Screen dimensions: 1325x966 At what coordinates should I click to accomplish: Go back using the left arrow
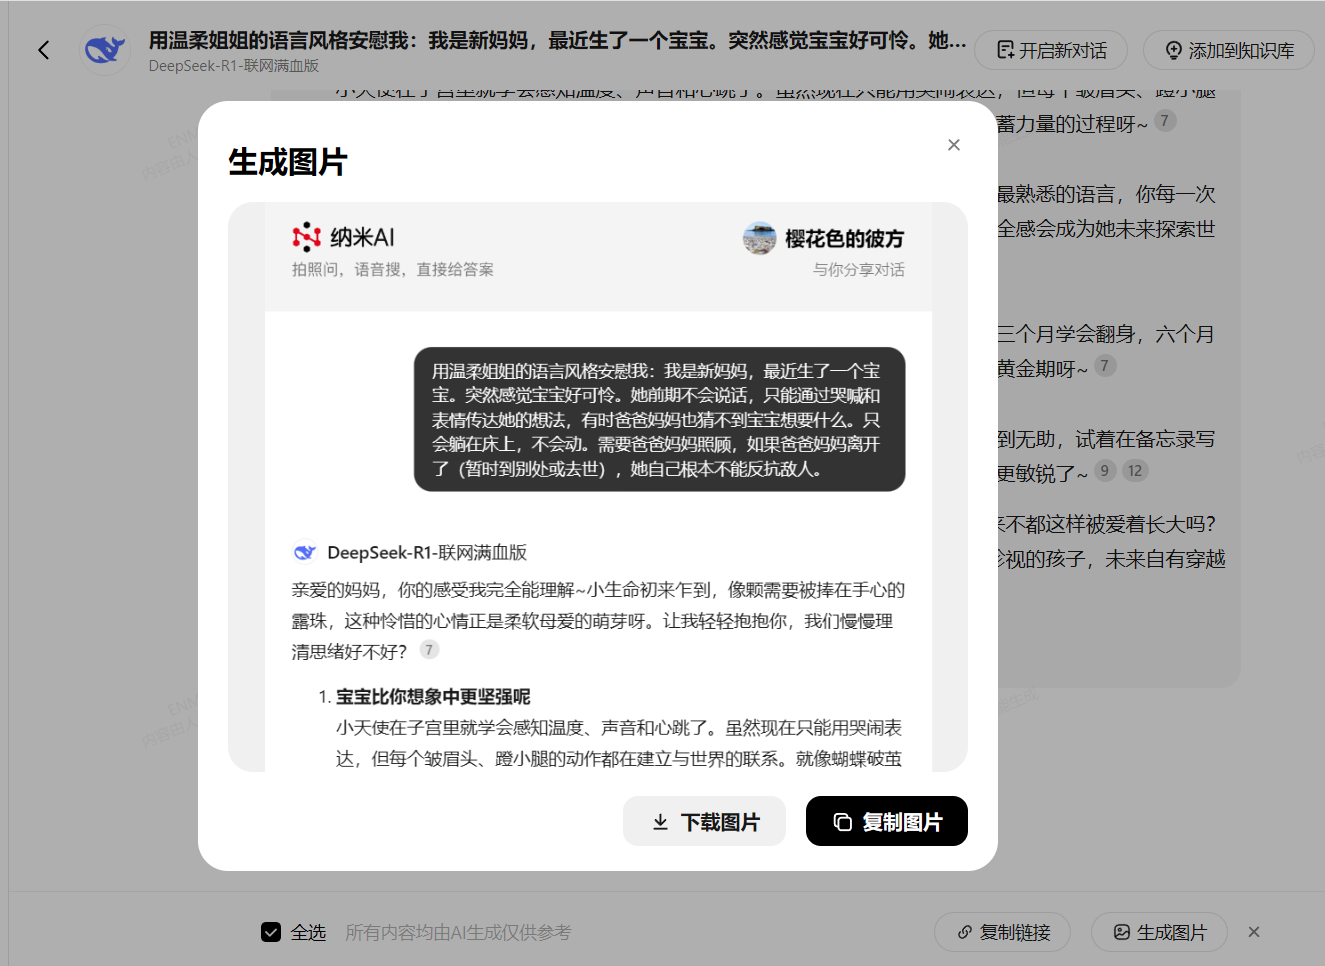[x=43, y=50]
